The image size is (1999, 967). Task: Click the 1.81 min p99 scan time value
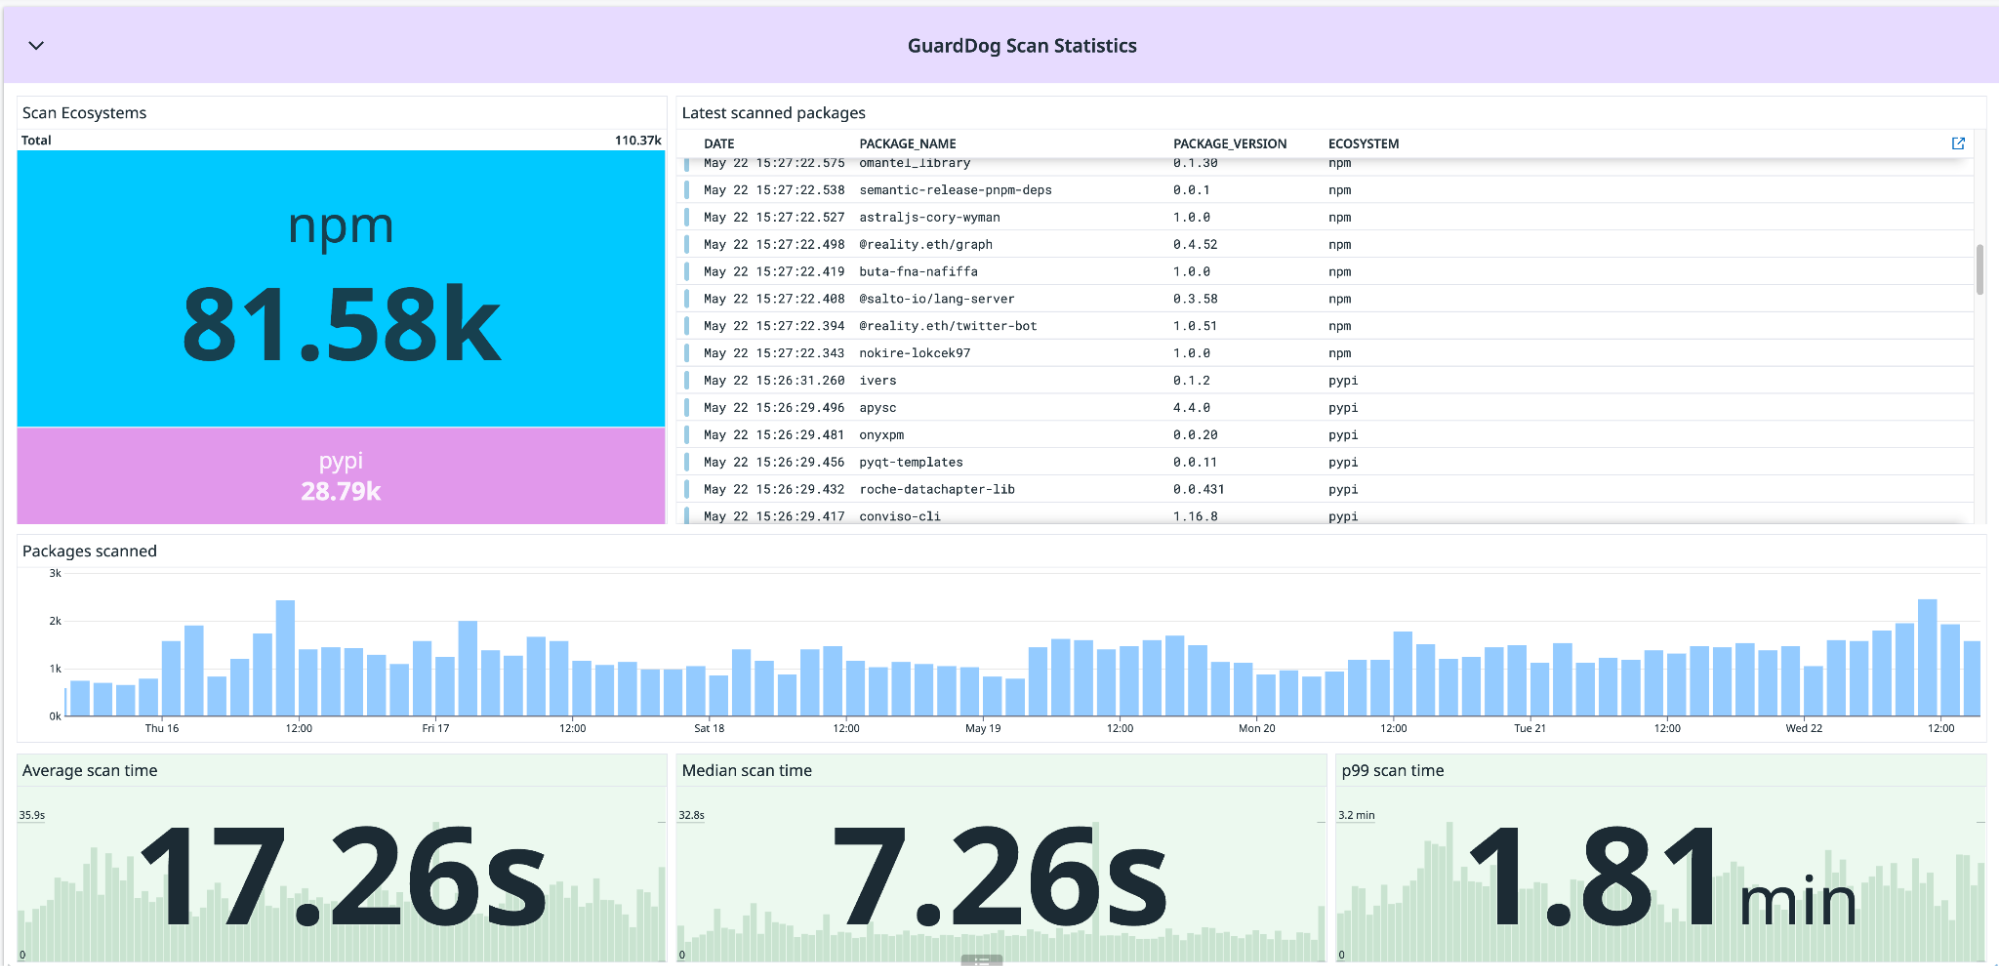point(1661,878)
